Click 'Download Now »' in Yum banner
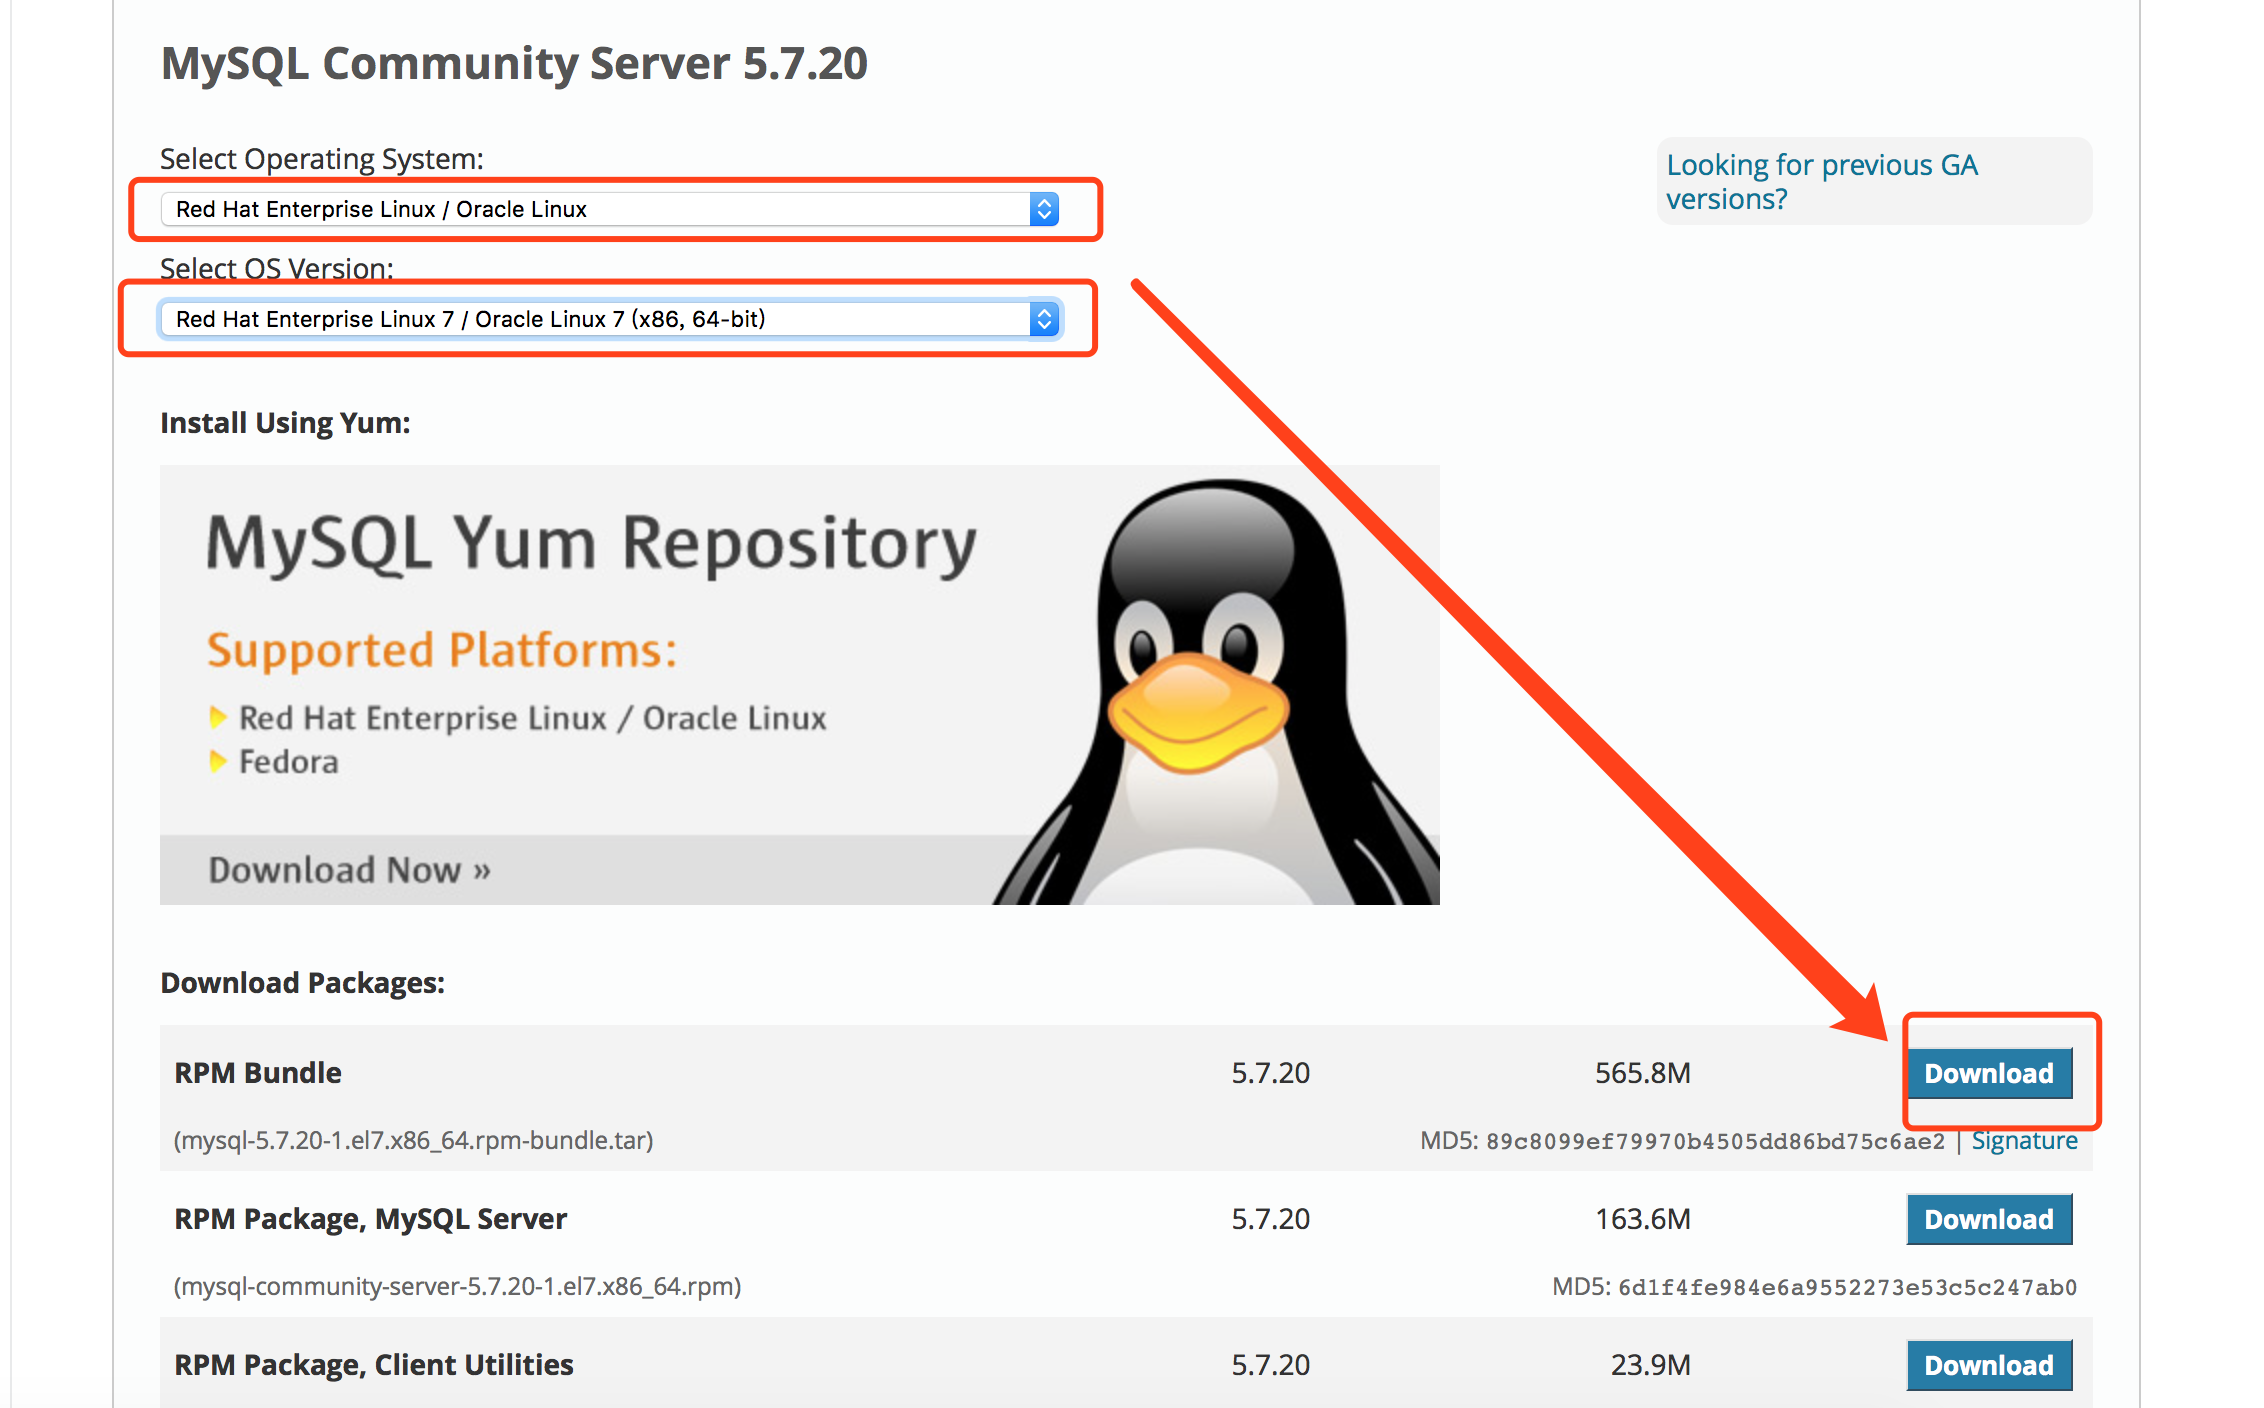This screenshot has height=1408, width=2264. 349,870
